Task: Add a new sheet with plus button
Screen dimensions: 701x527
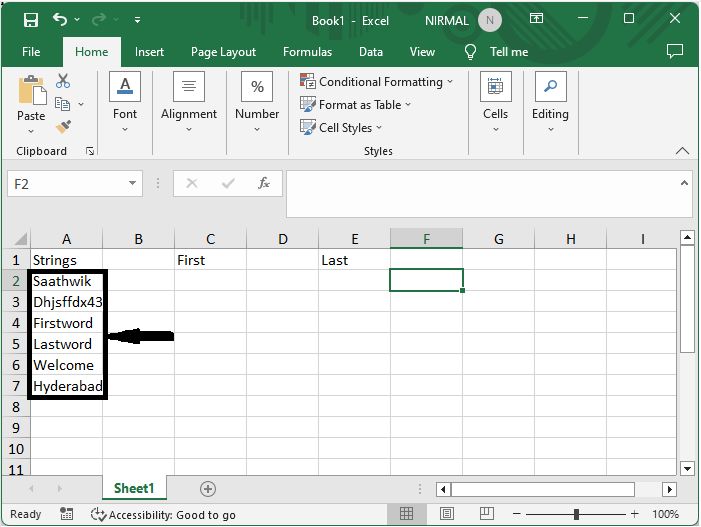Action: coord(208,489)
